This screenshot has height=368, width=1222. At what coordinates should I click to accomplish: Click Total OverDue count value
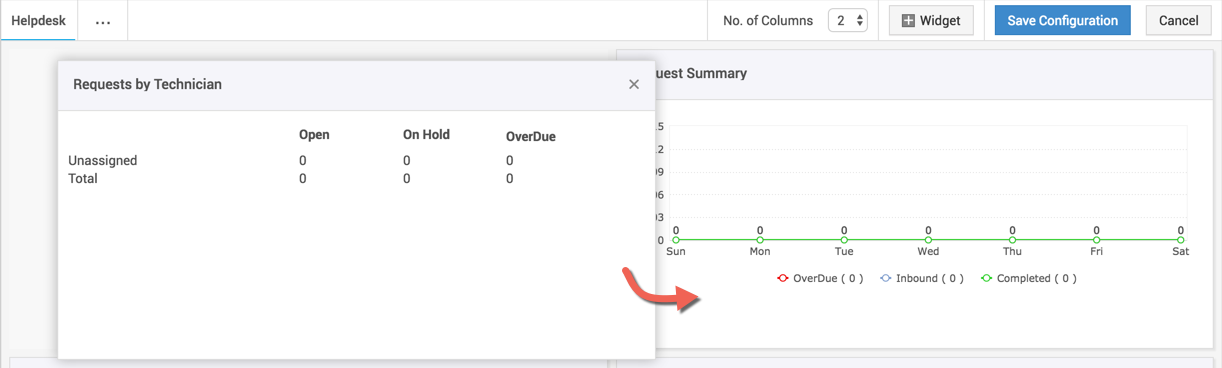pos(510,178)
